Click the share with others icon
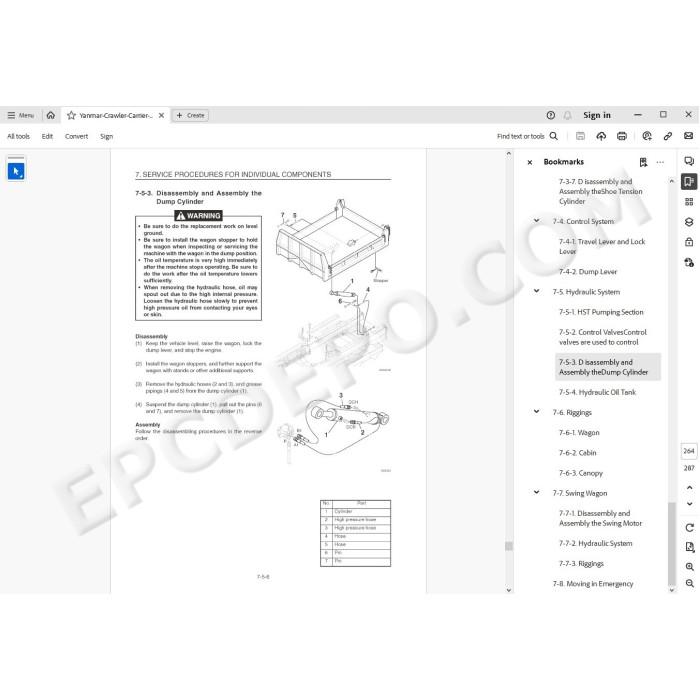This screenshot has height=700, width=700. click(x=646, y=136)
